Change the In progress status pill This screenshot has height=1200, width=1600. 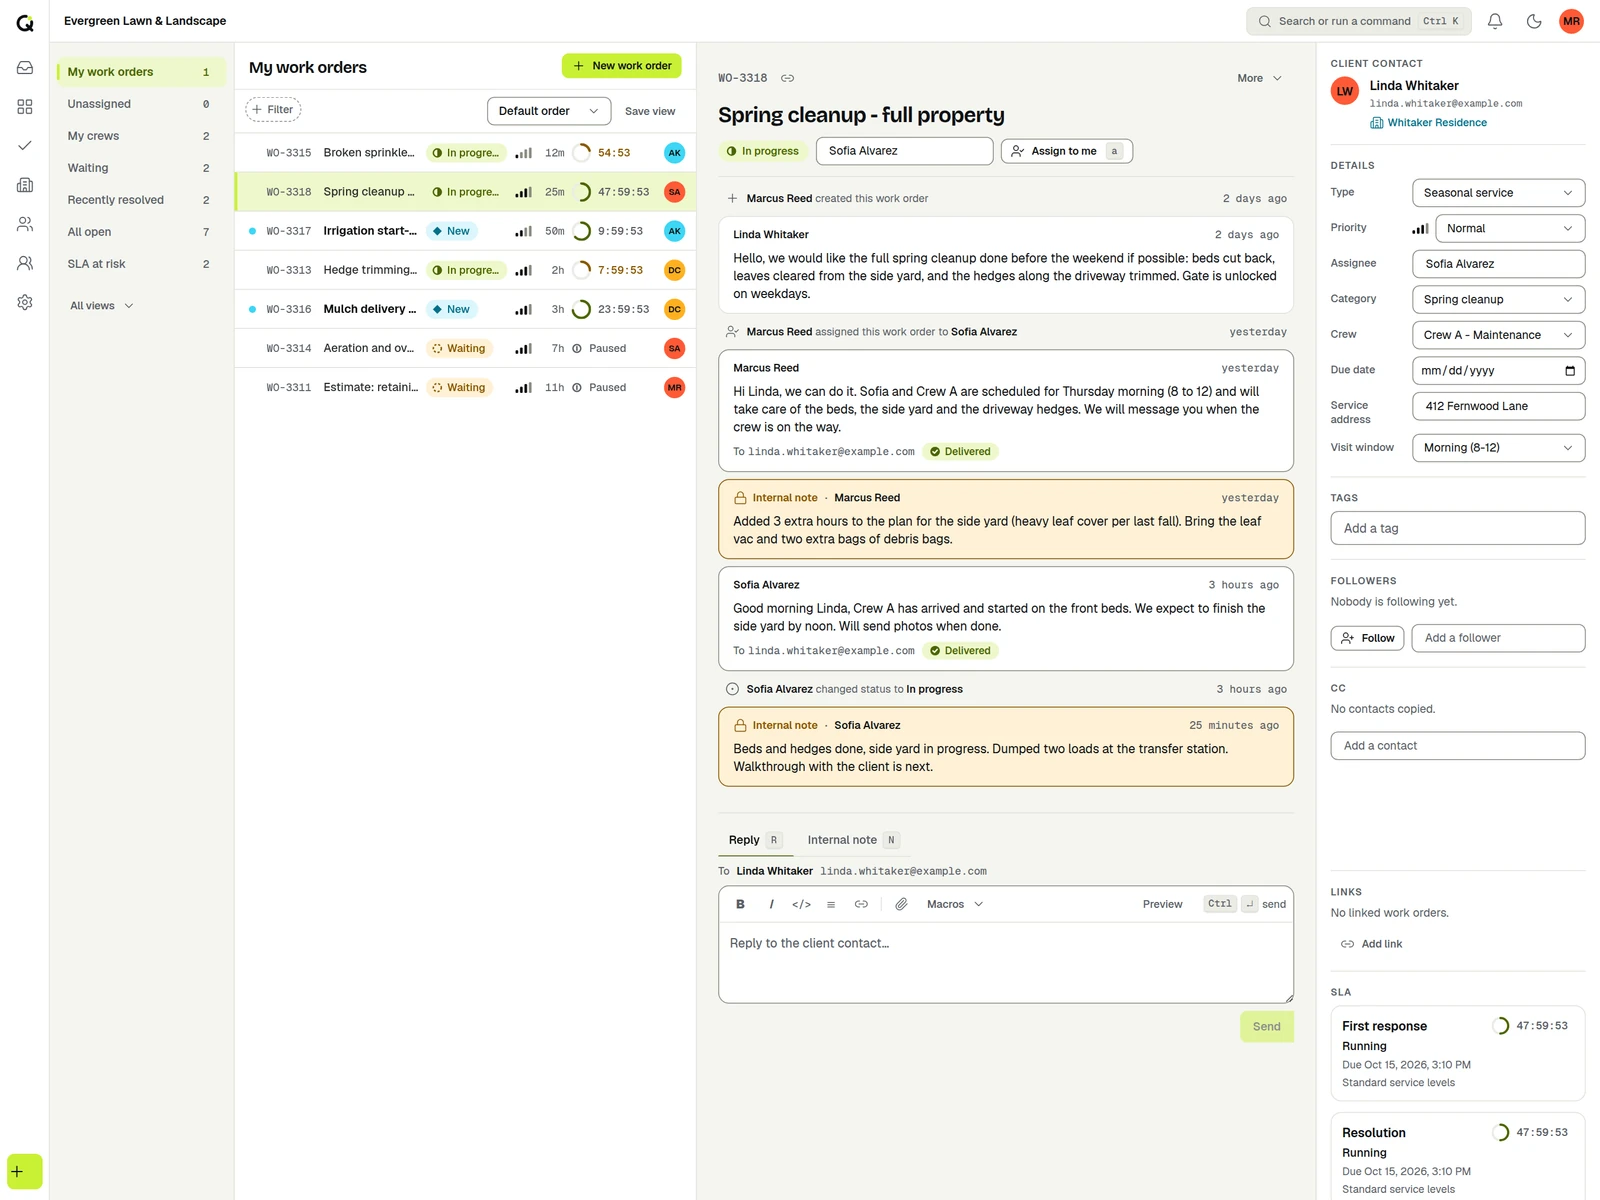(763, 151)
